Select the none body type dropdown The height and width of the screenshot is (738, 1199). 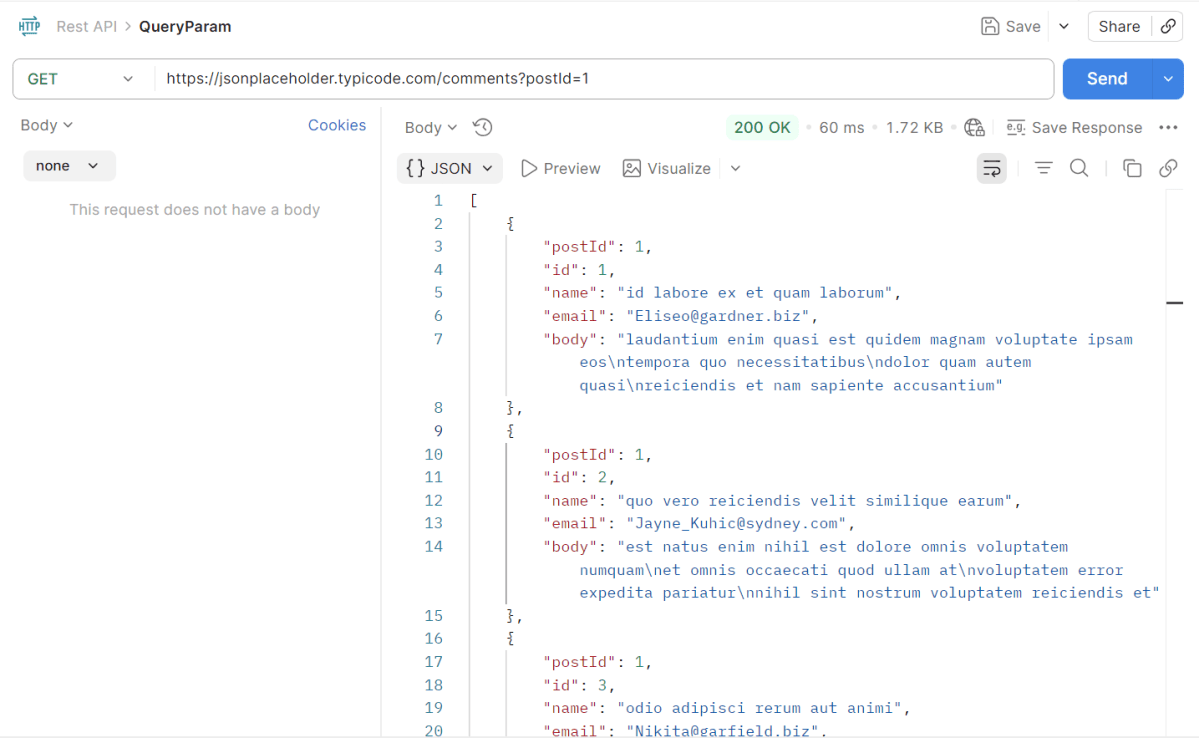point(69,166)
